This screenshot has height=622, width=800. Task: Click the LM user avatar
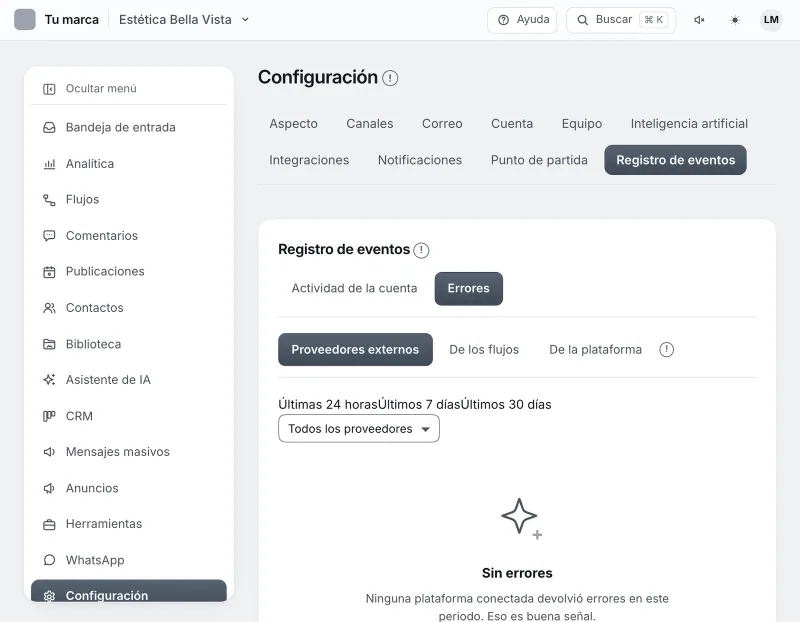click(x=771, y=20)
